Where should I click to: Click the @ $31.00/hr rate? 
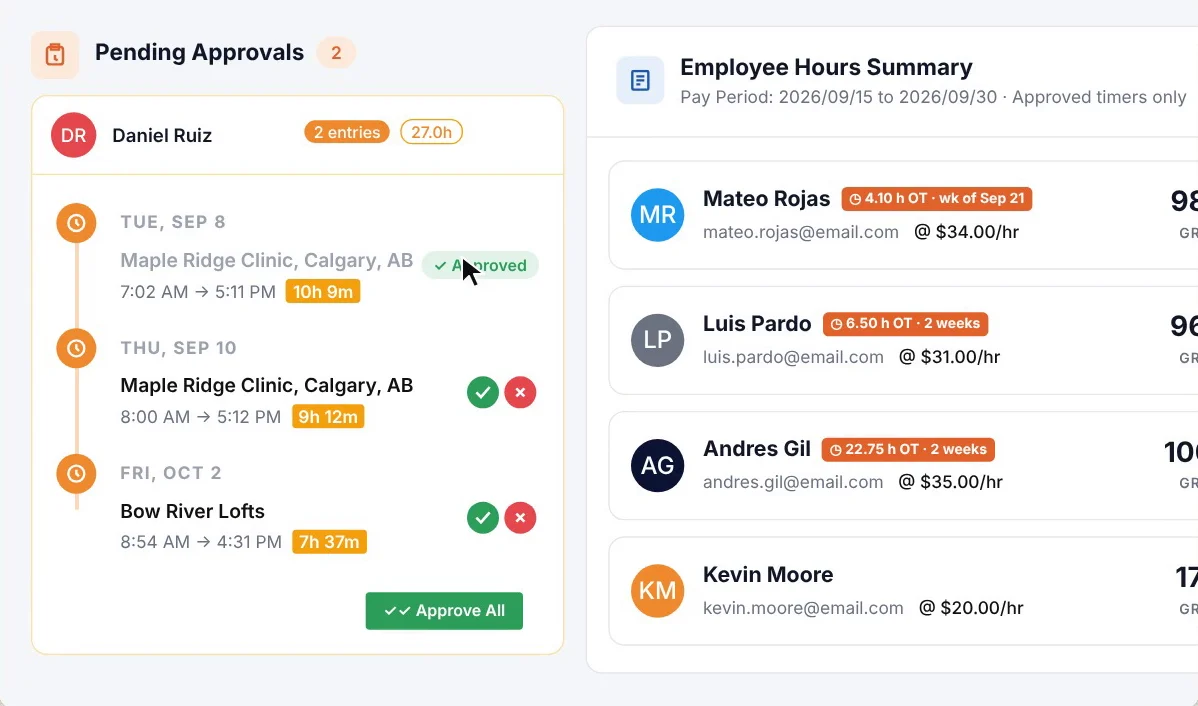pyautogui.click(x=950, y=358)
